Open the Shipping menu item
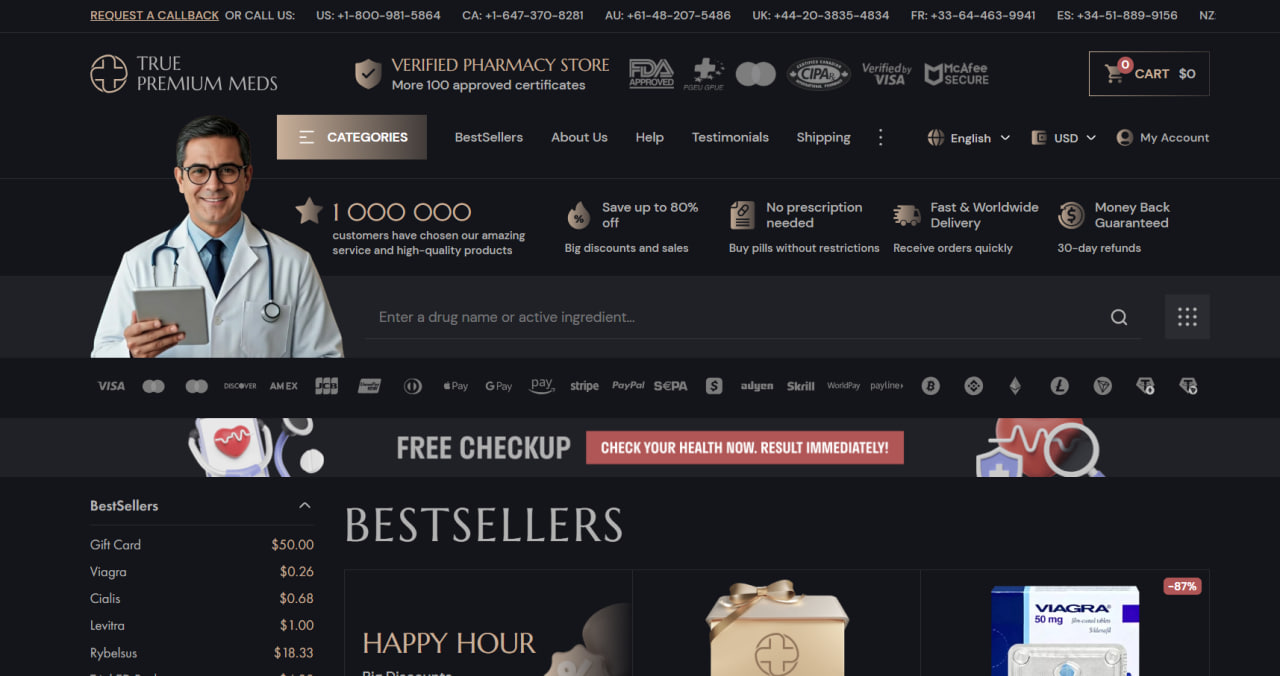This screenshot has width=1280, height=676. pos(823,137)
